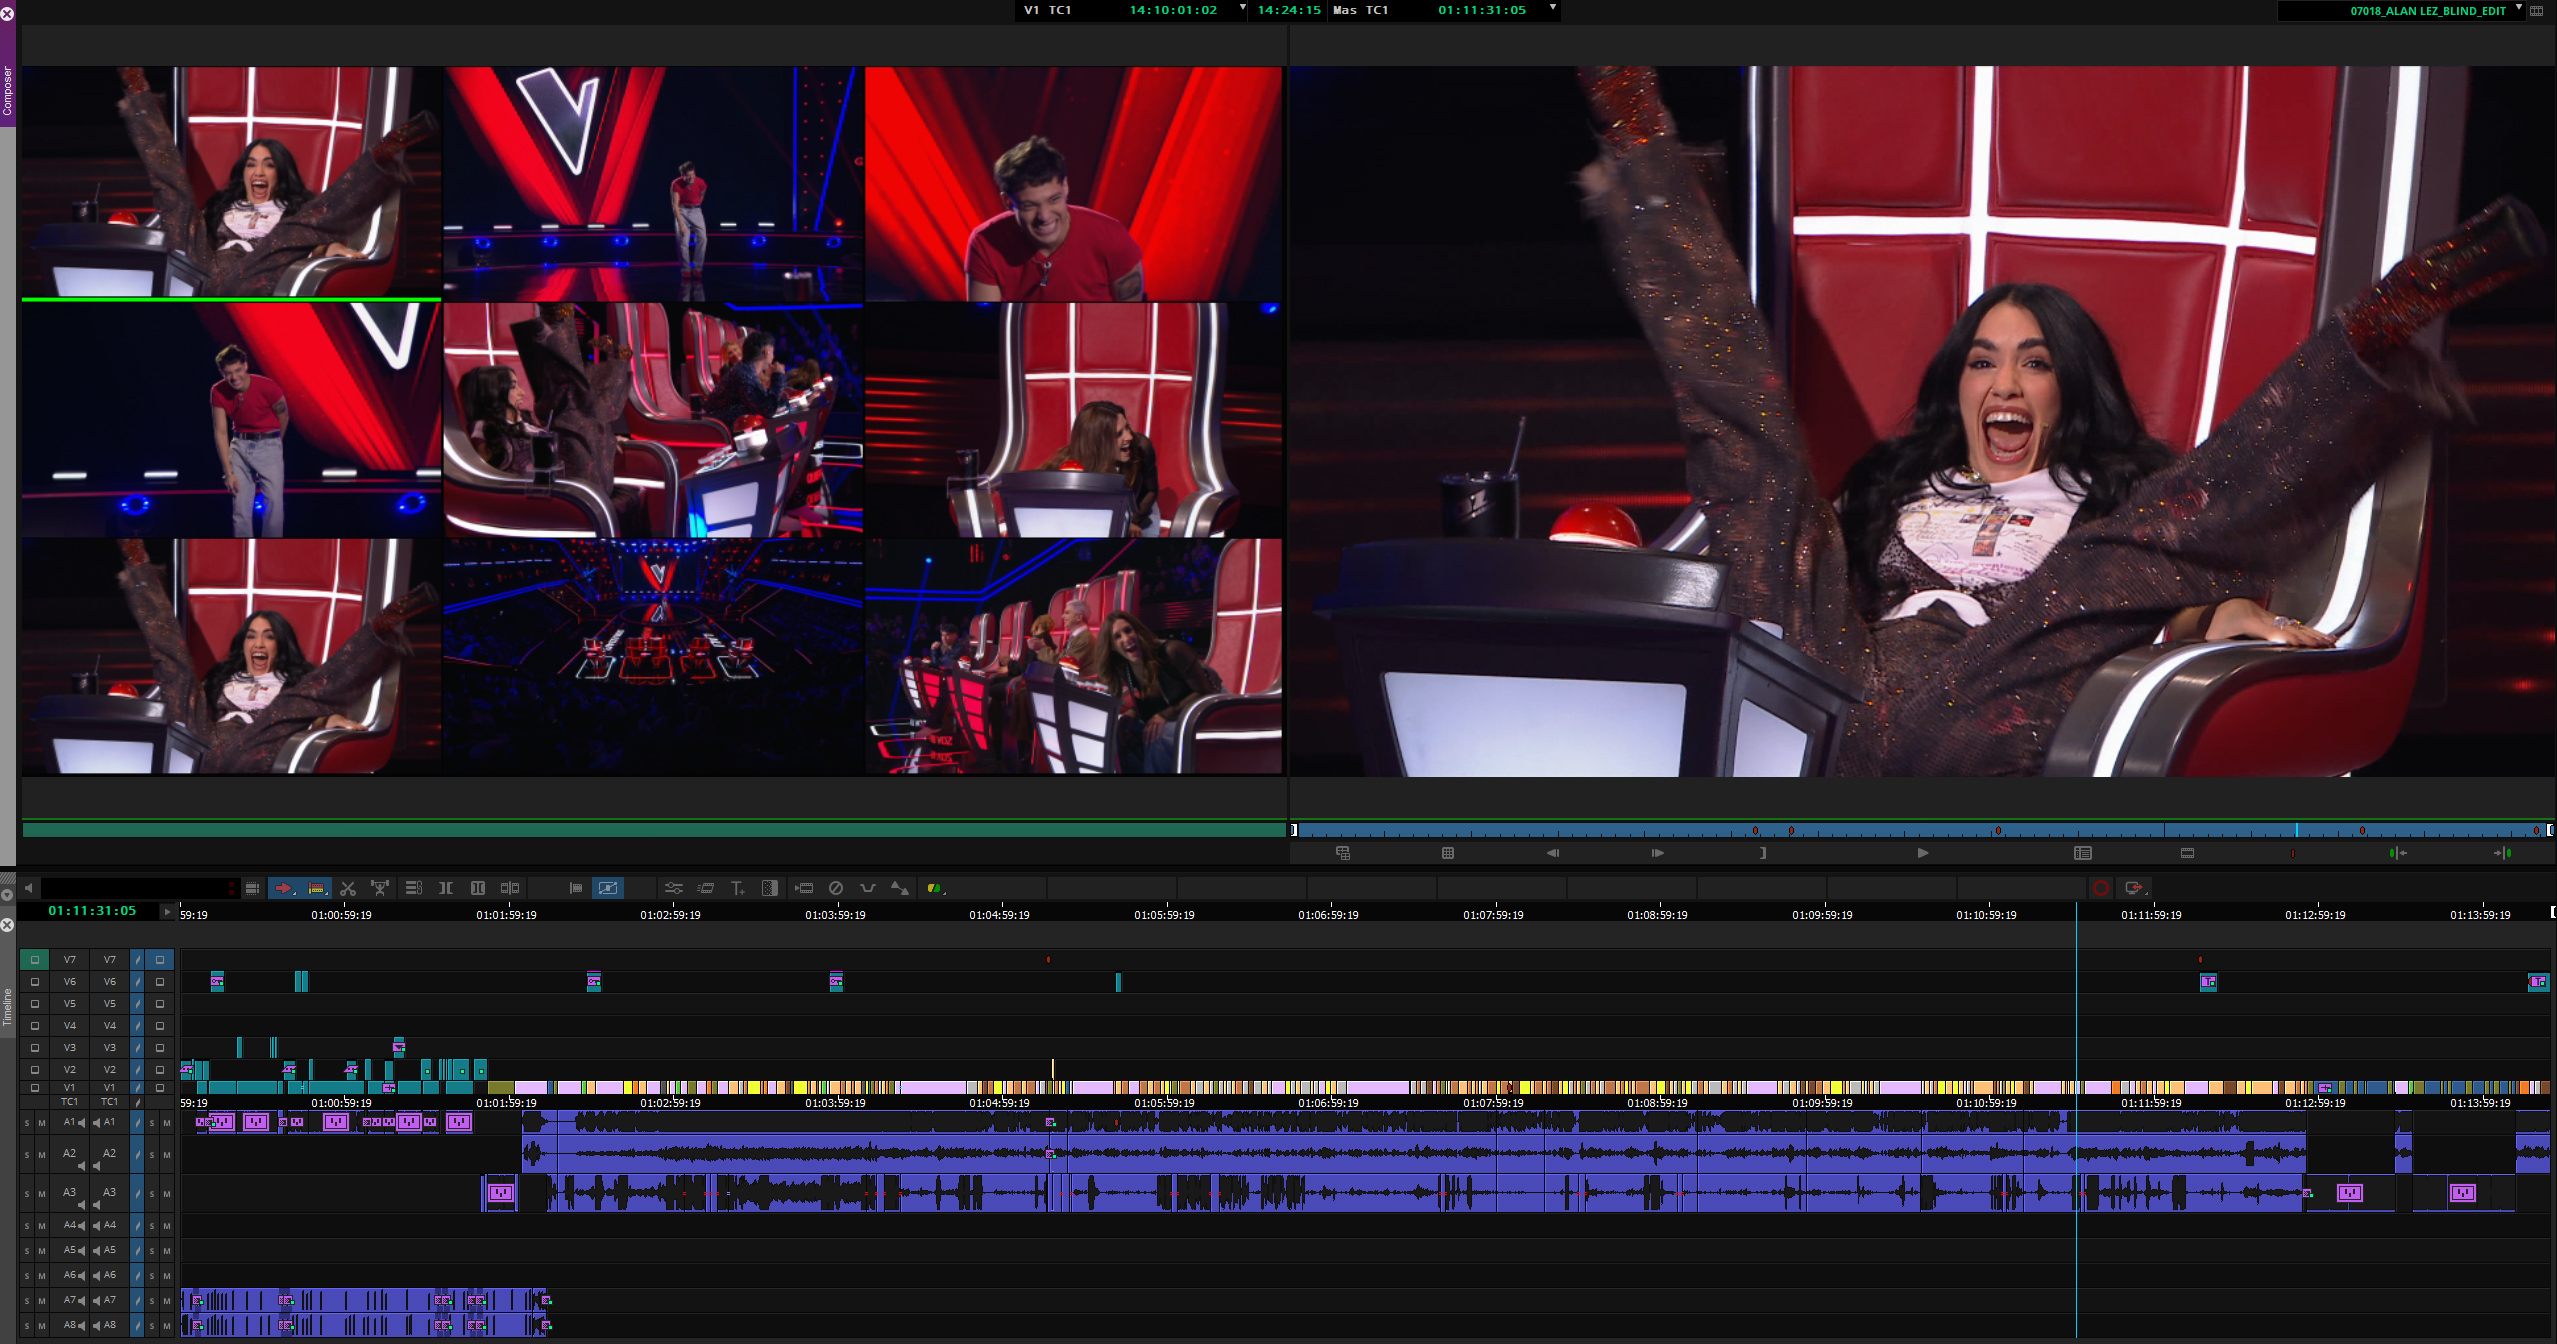The image size is (2557, 1344).
Task: Click the Render Effect icon with triangle and arrow
Action: tap(900, 888)
